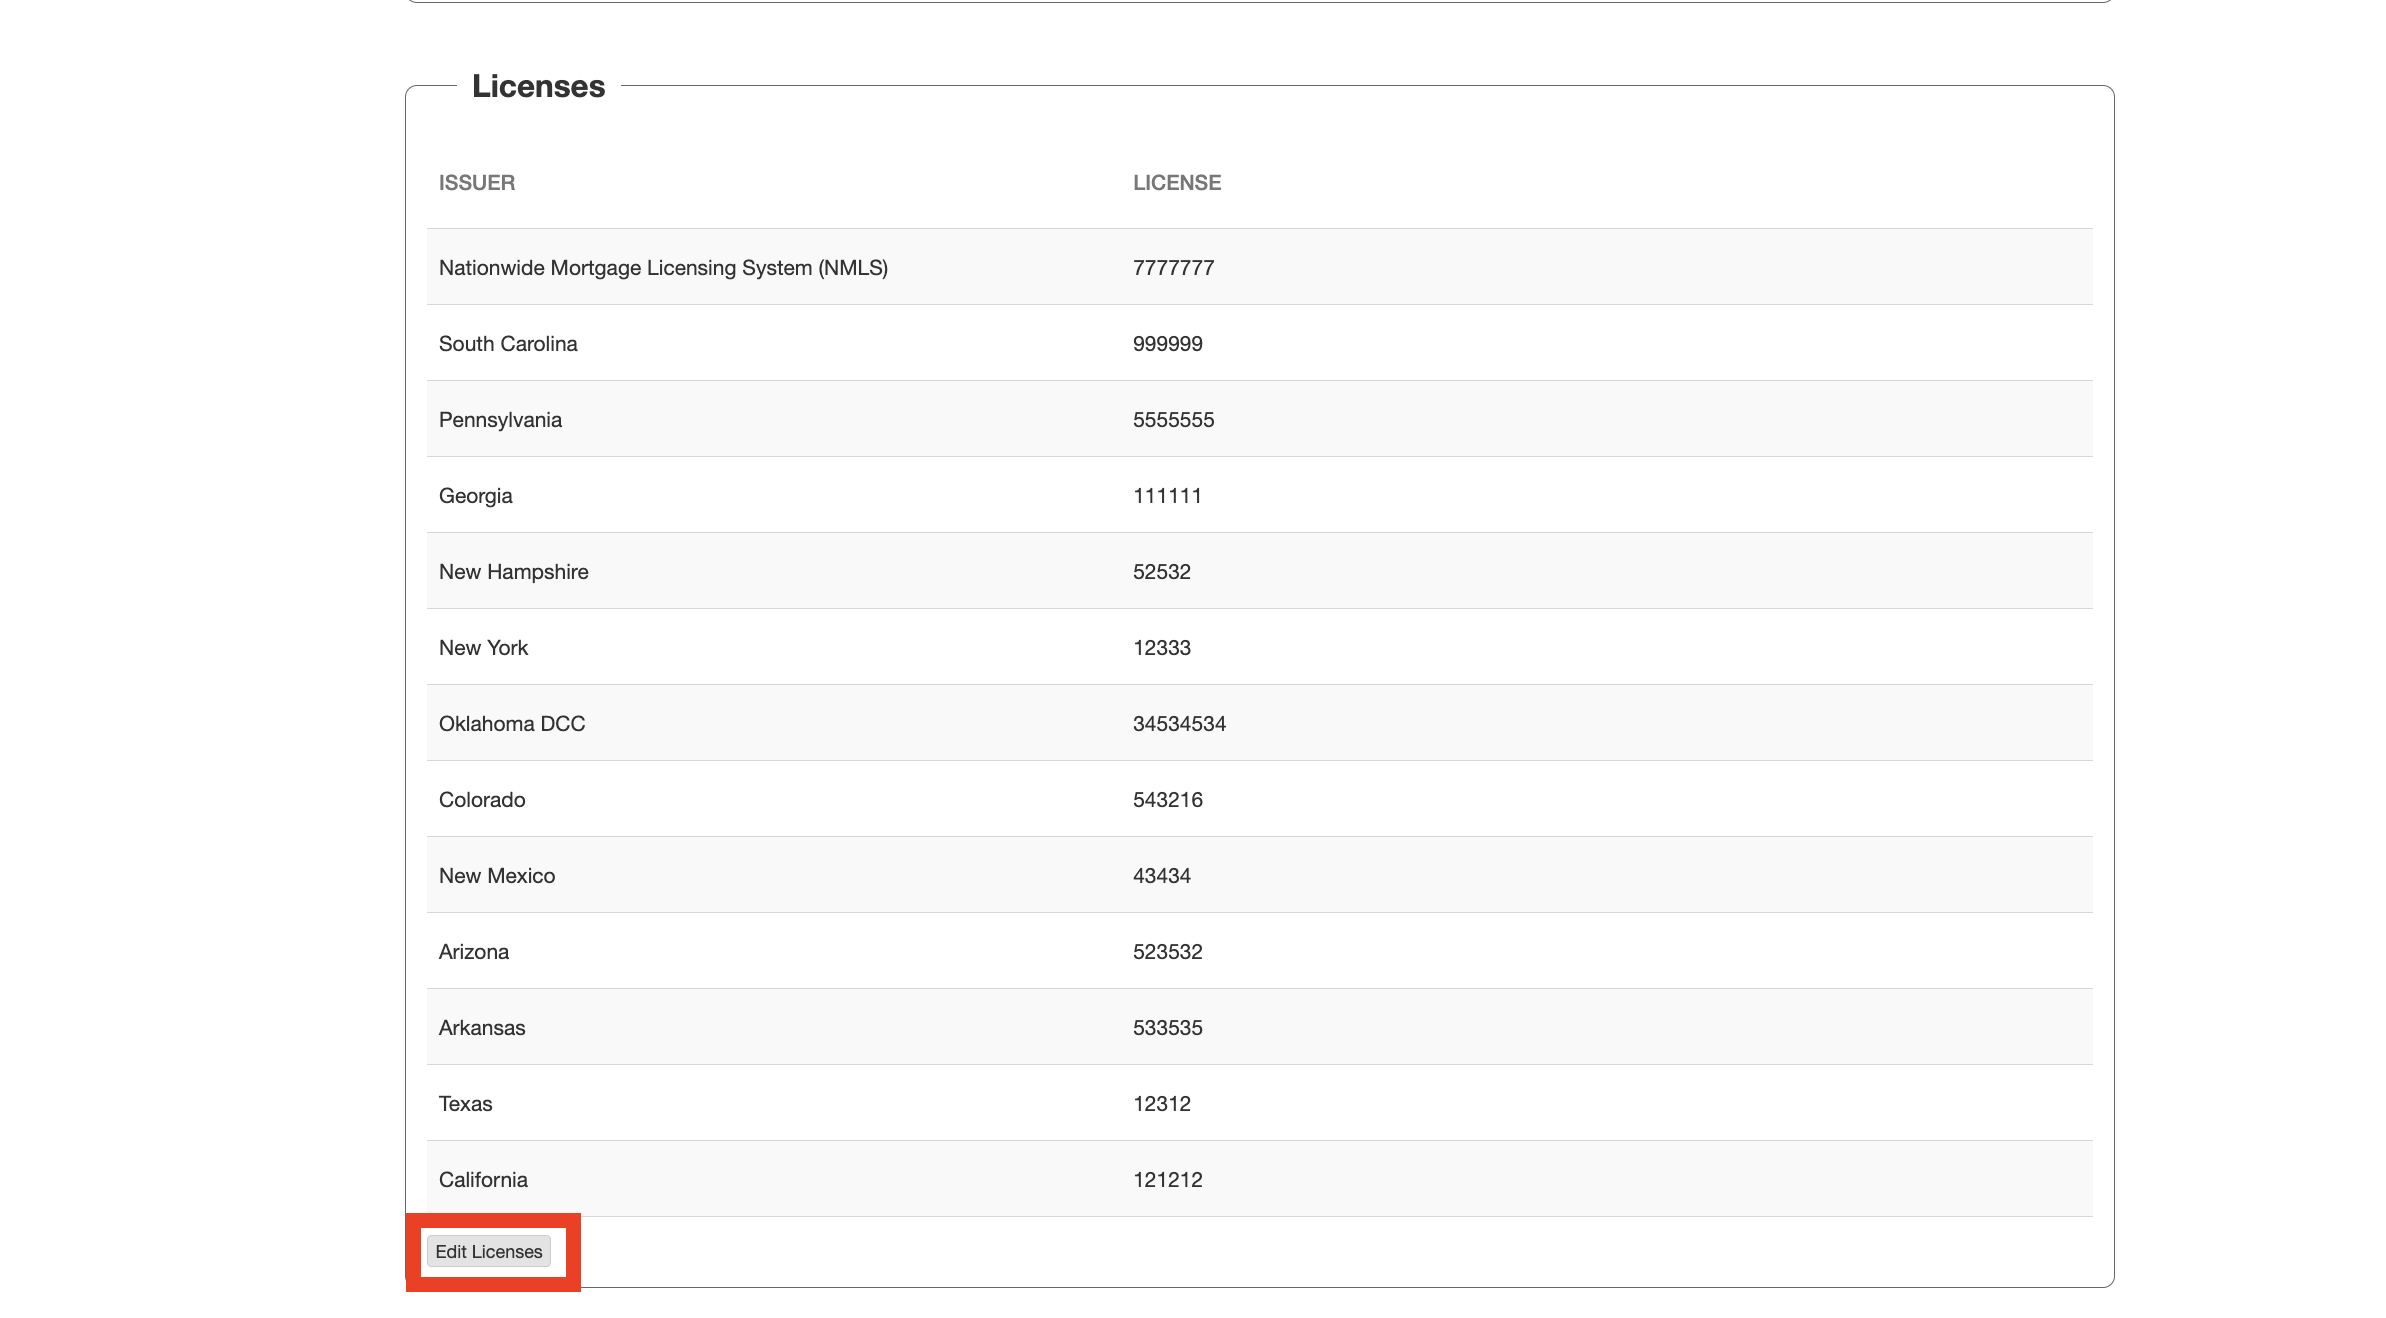Screen dimensions: 2386x1318
Task: Click the California issuer cell
Action: point(482,1180)
